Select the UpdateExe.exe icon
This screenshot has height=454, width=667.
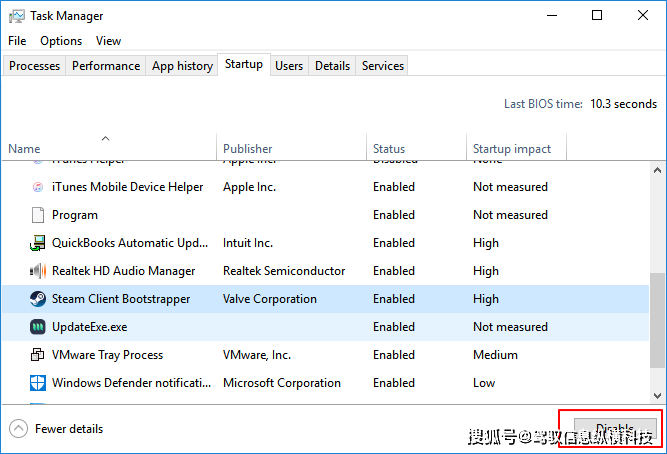click(x=38, y=327)
